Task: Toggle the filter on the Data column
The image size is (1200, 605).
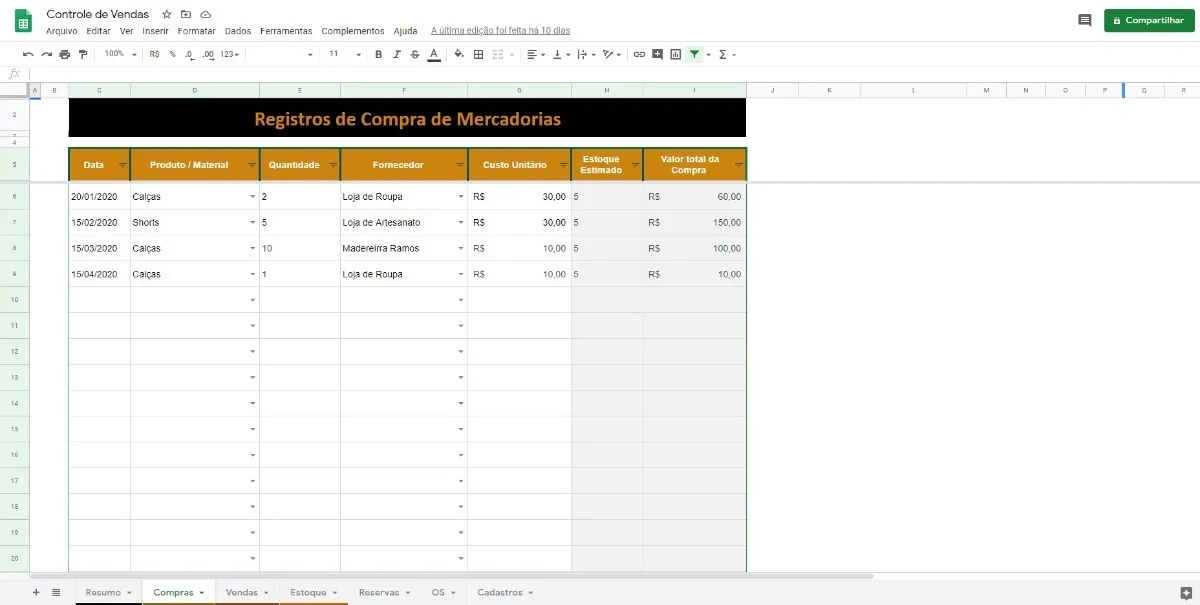Action: 121,164
